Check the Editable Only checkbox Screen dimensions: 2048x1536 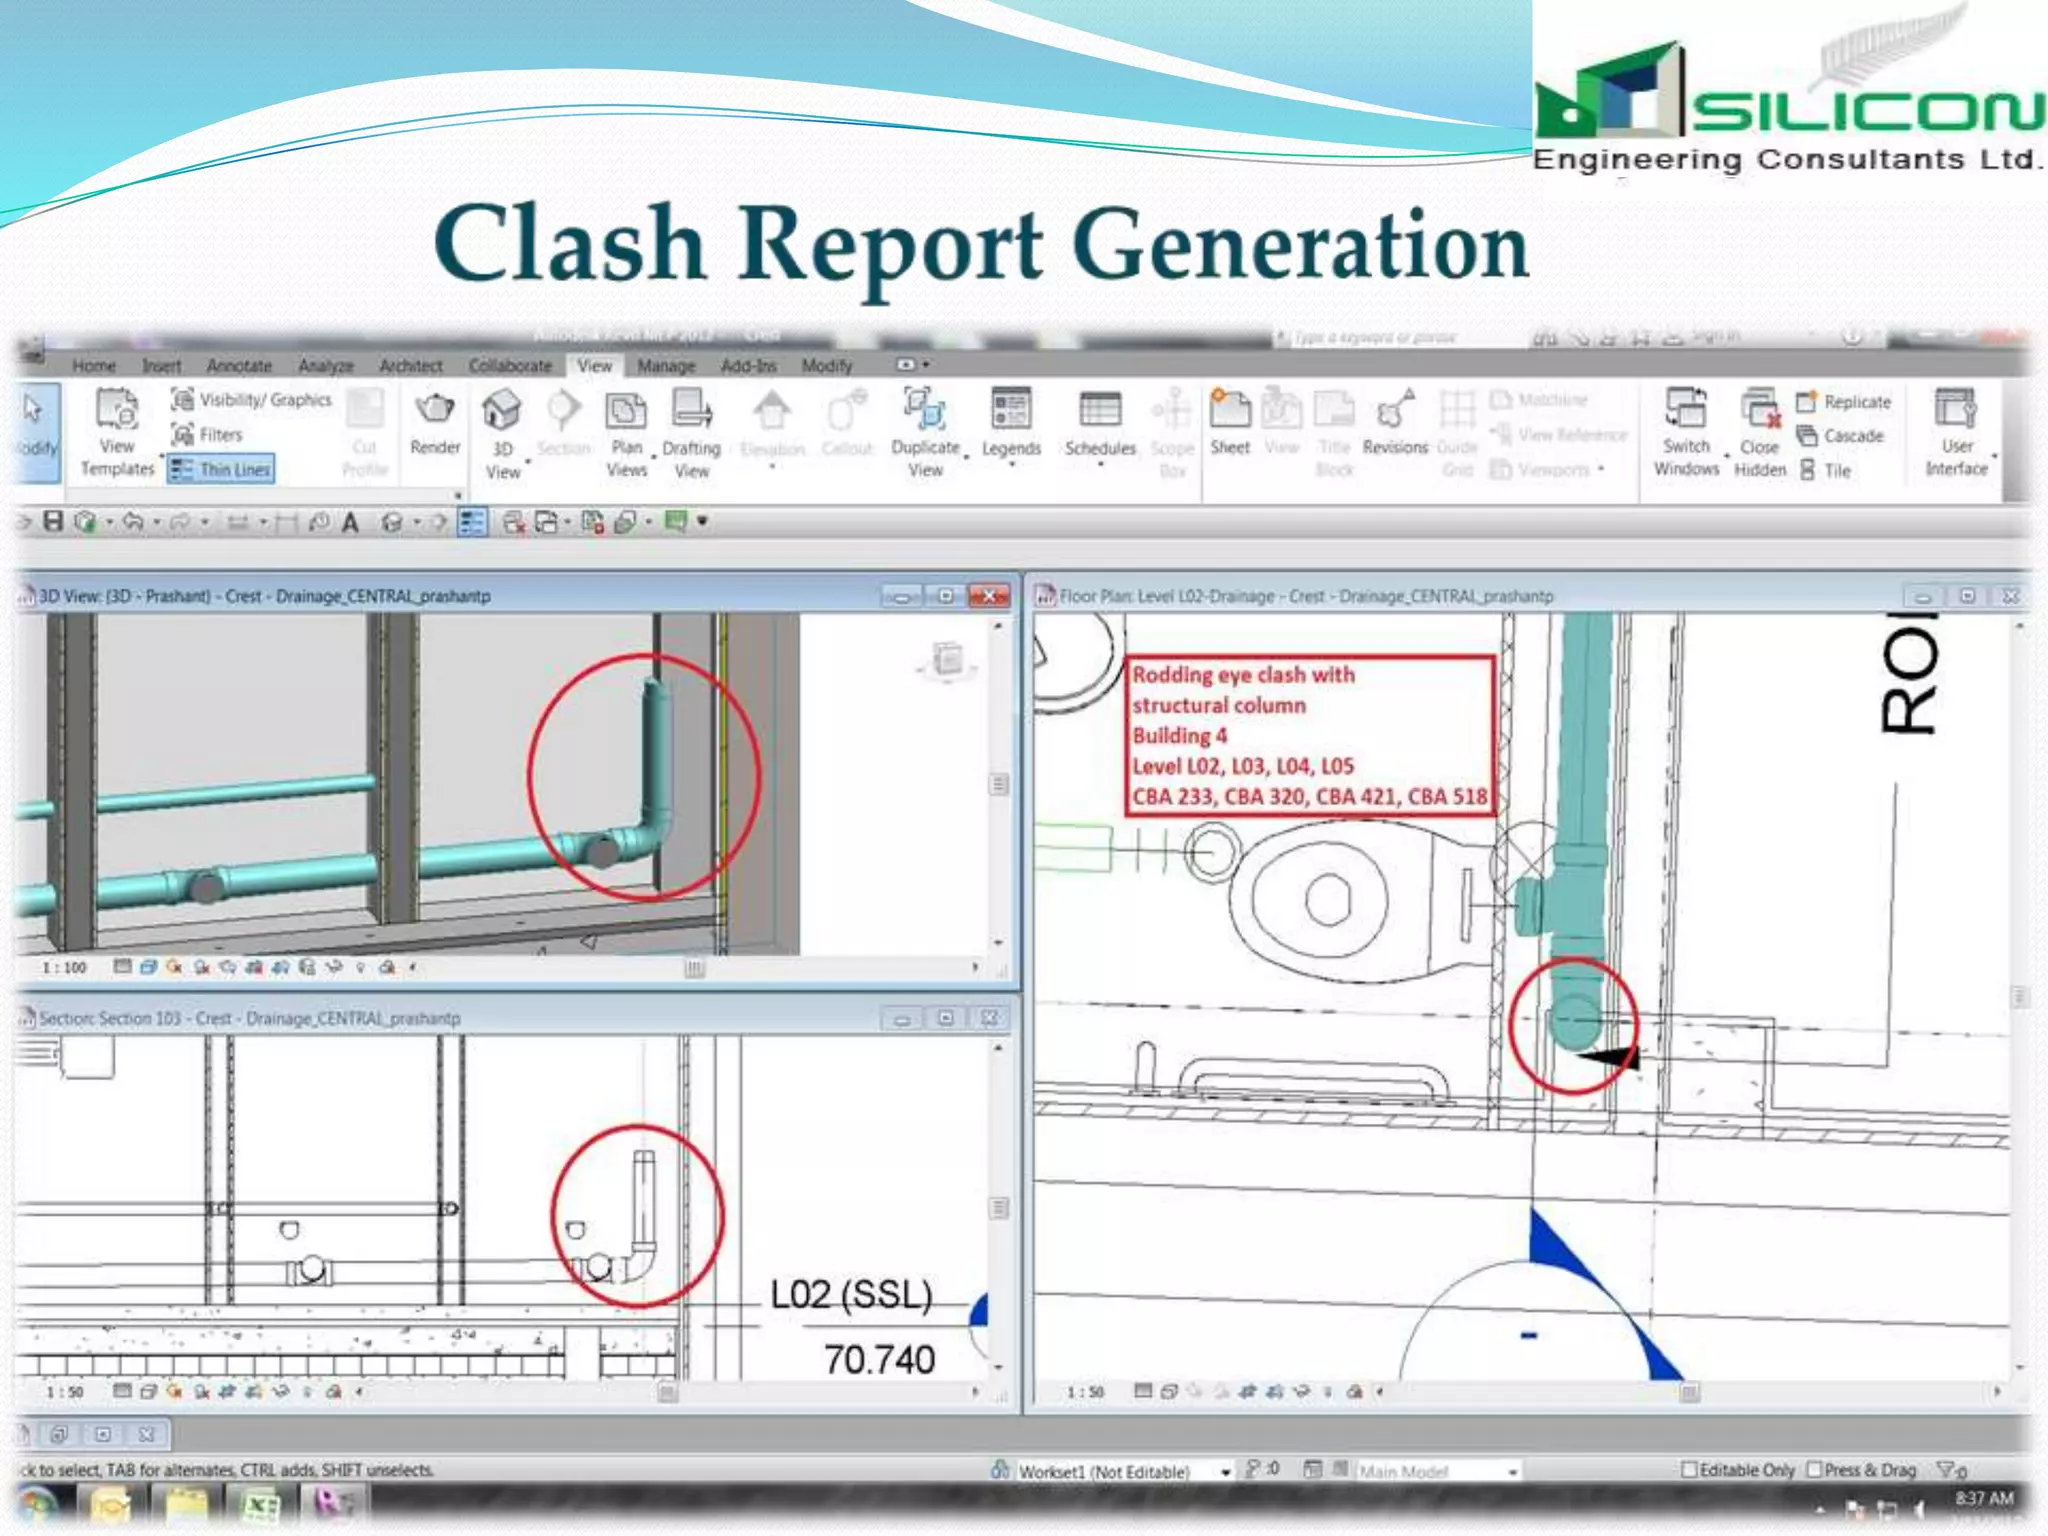point(1689,1469)
